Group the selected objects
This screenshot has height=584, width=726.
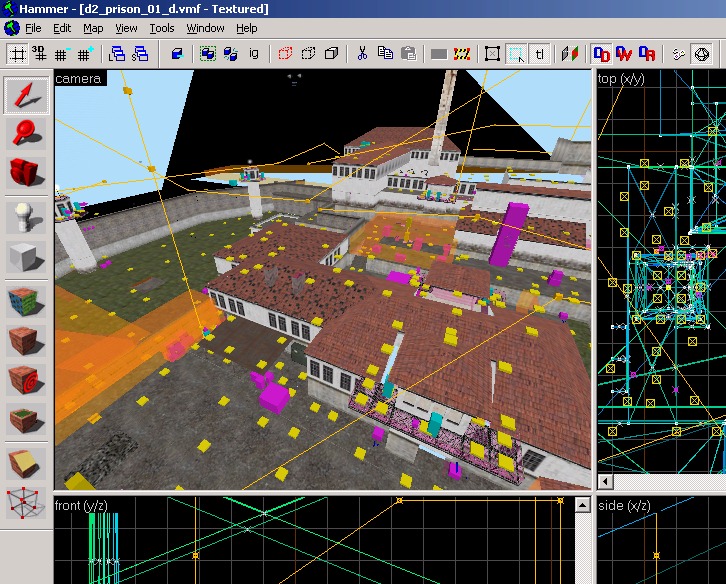(208, 54)
